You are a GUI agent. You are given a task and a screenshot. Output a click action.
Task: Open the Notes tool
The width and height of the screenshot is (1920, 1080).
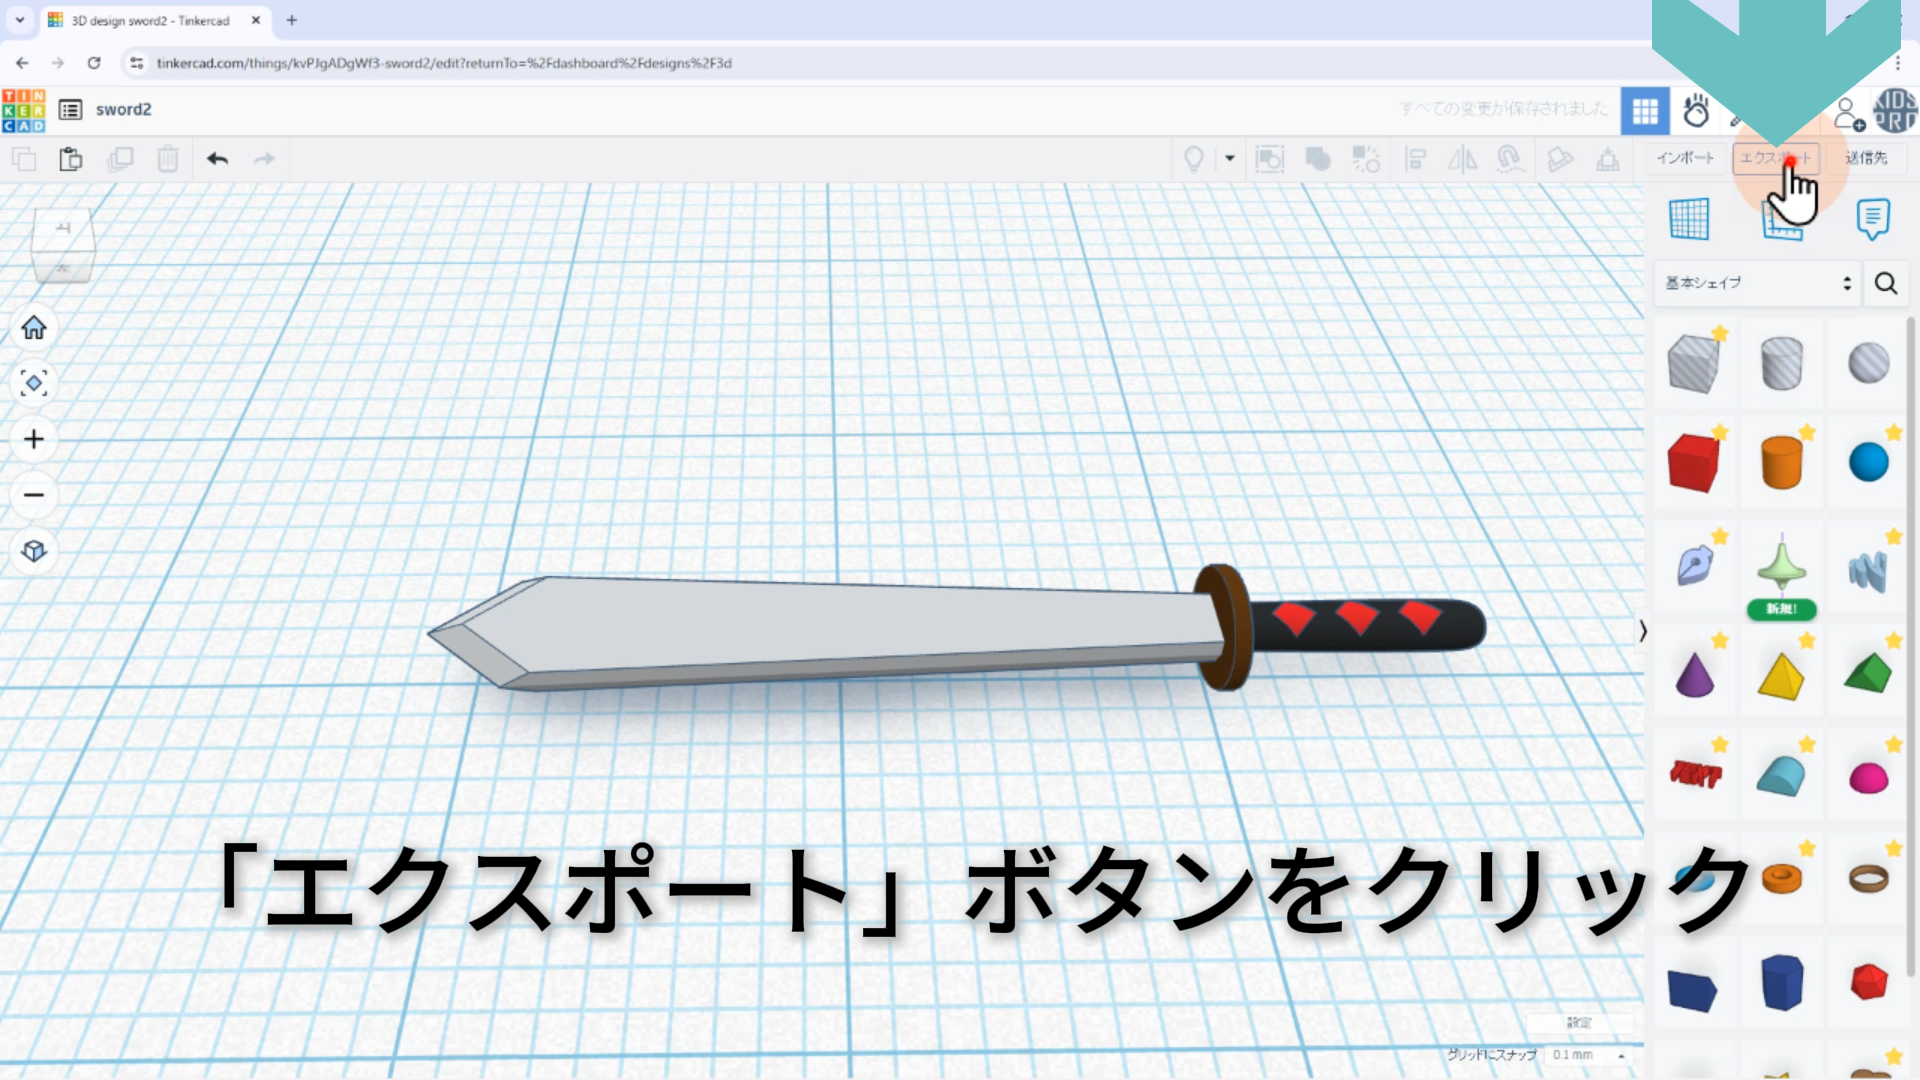point(1872,219)
